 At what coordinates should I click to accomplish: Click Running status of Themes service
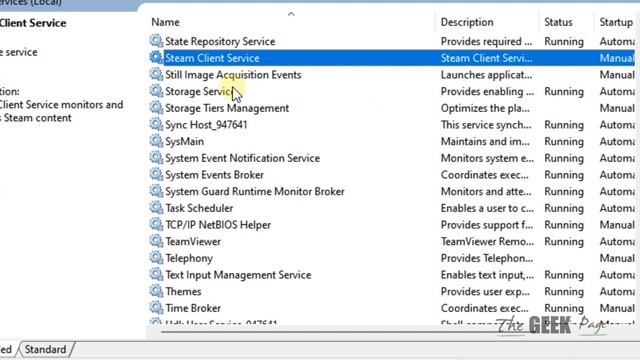564,291
